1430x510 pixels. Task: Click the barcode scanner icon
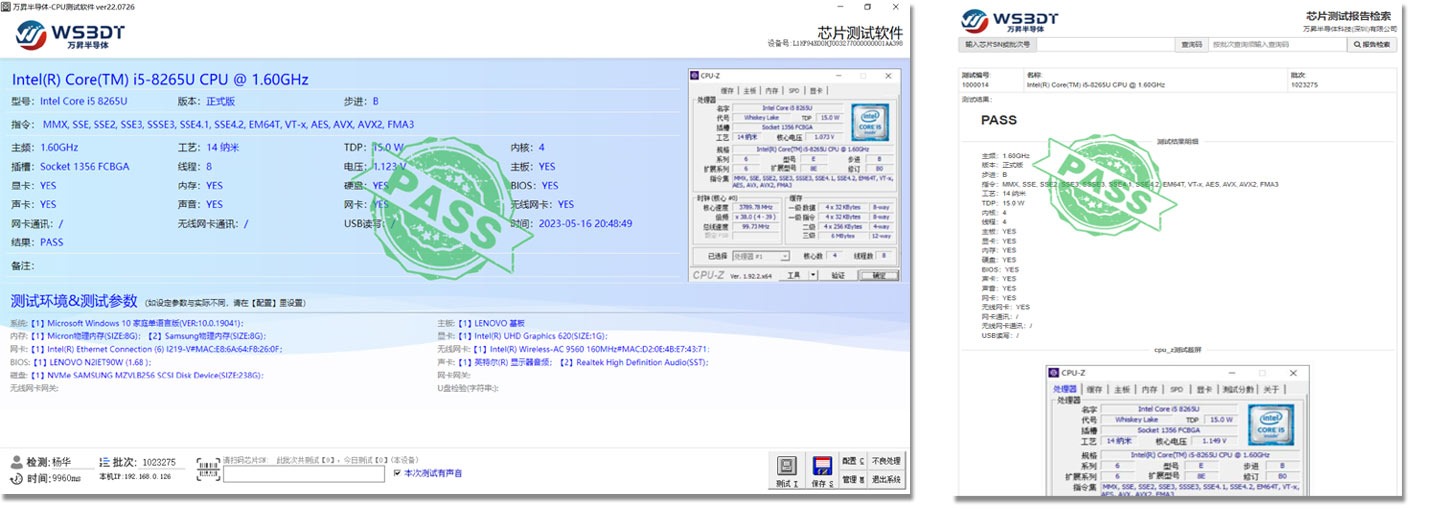tap(208, 468)
